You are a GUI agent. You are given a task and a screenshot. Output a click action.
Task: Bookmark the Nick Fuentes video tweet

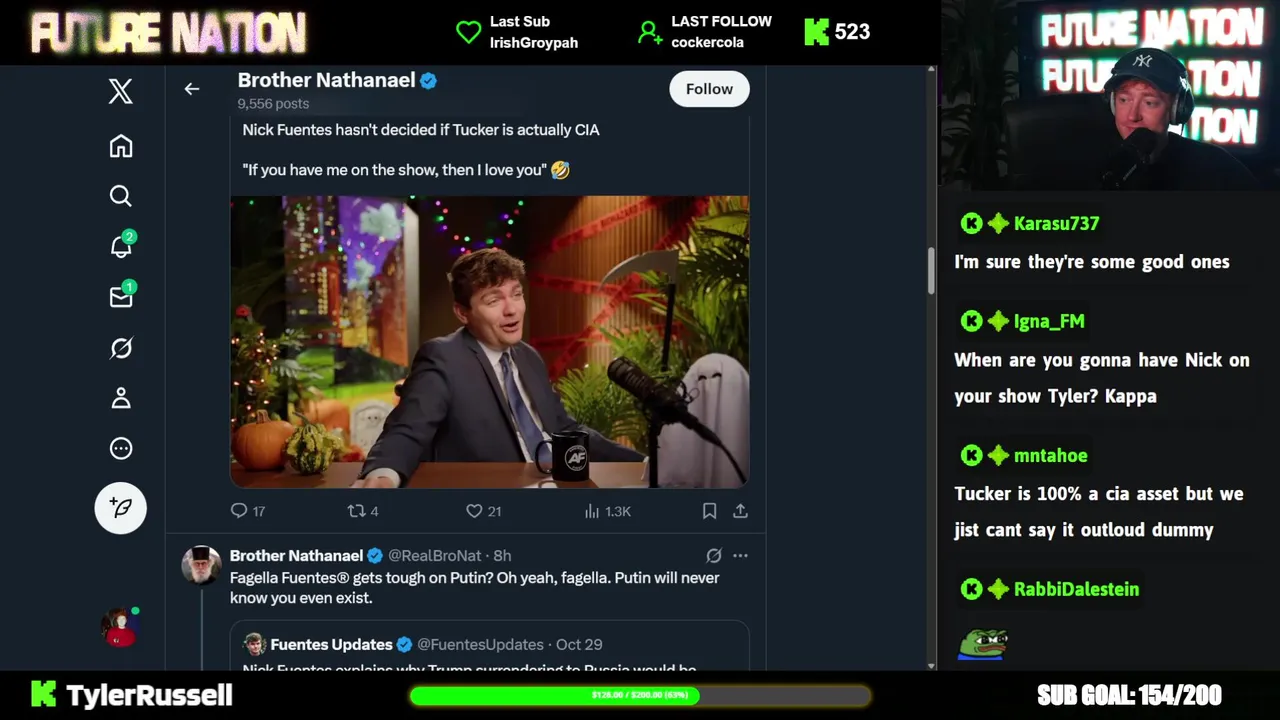(x=709, y=511)
